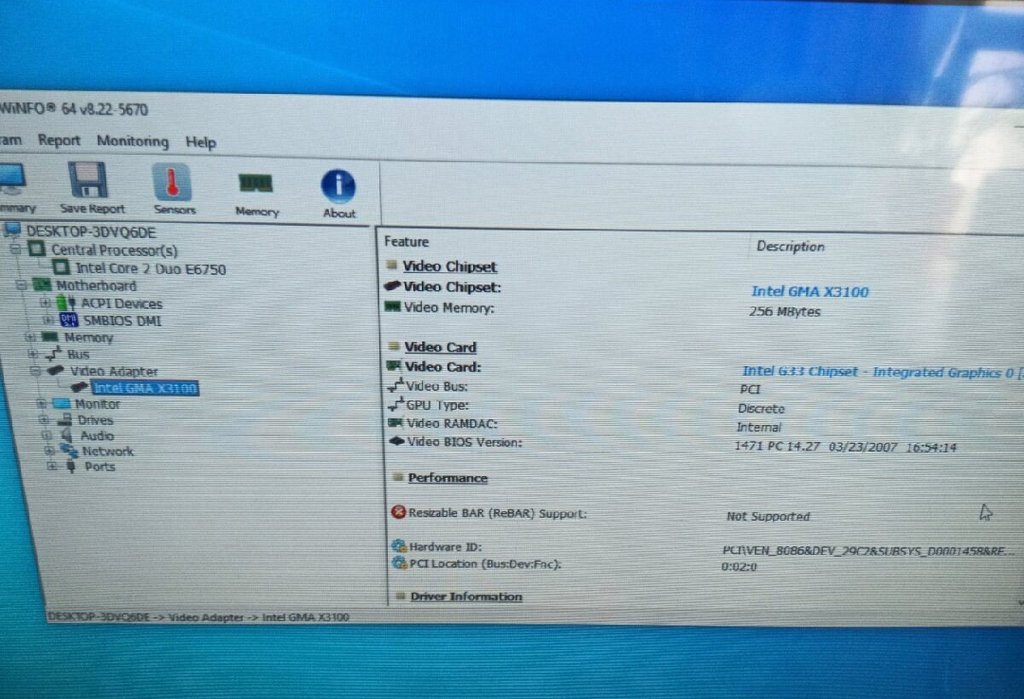Click the Video Memory row icon
Image resolution: width=1024 pixels, height=699 pixels.
pyautogui.click(x=392, y=306)
